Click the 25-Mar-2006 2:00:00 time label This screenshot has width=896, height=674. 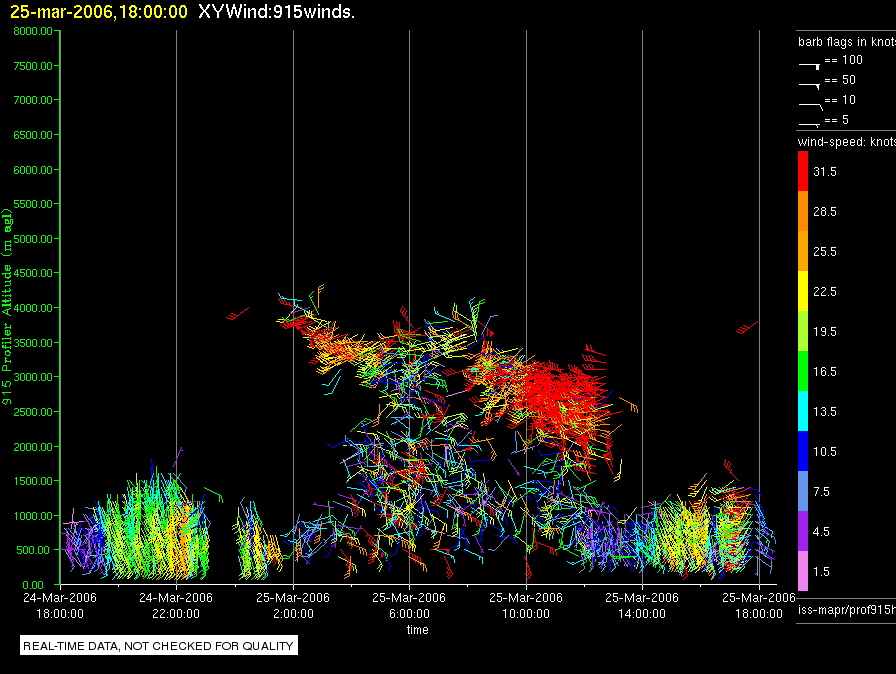[293, 605]
